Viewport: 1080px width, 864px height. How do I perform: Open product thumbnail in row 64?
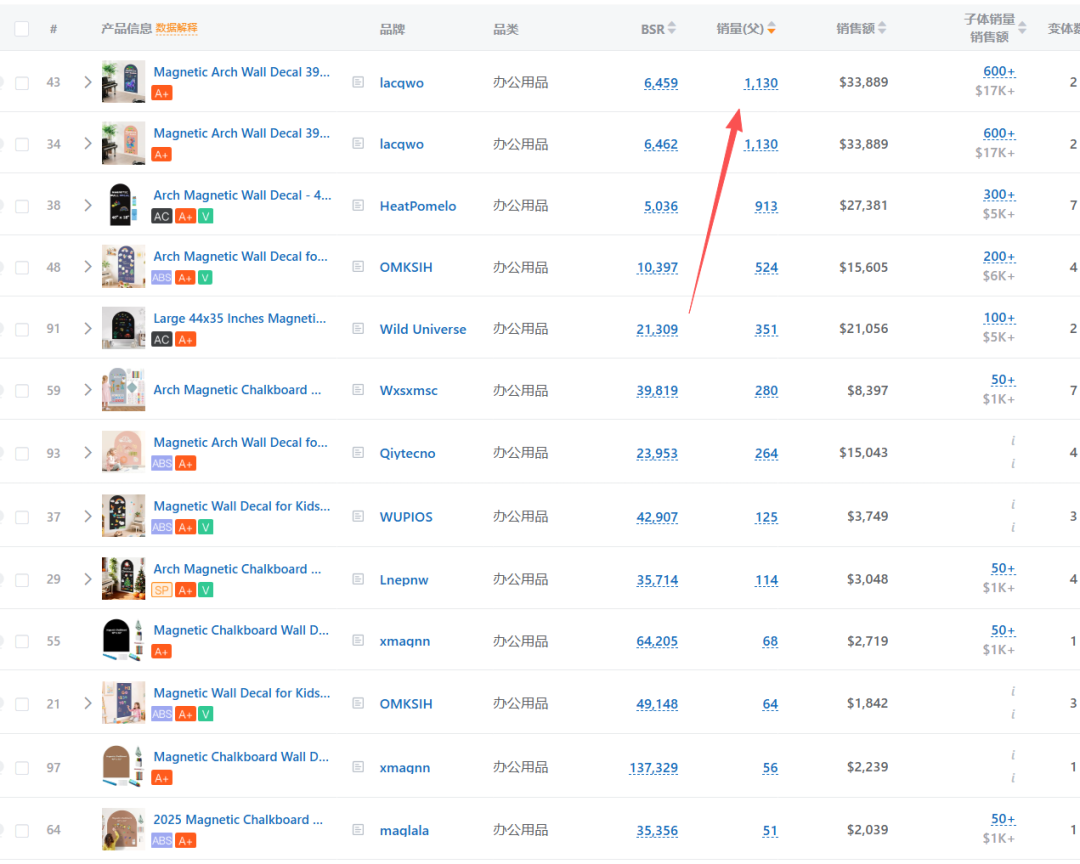(x=123, y=830)
